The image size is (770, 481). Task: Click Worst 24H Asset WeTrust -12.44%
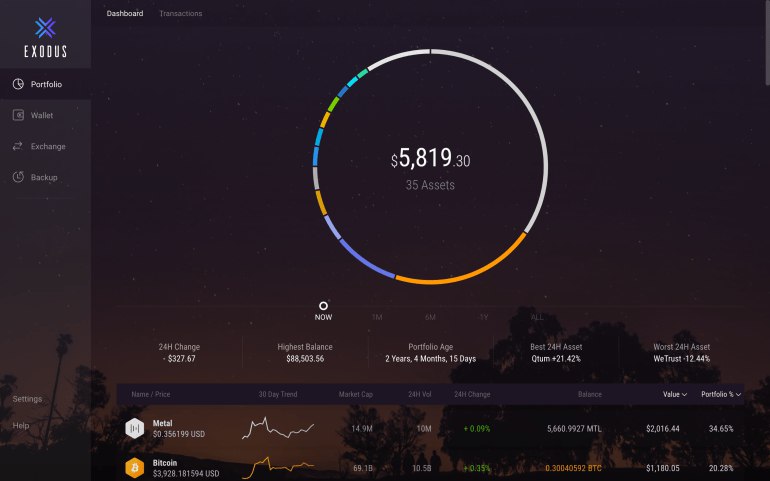pos(682,353)
